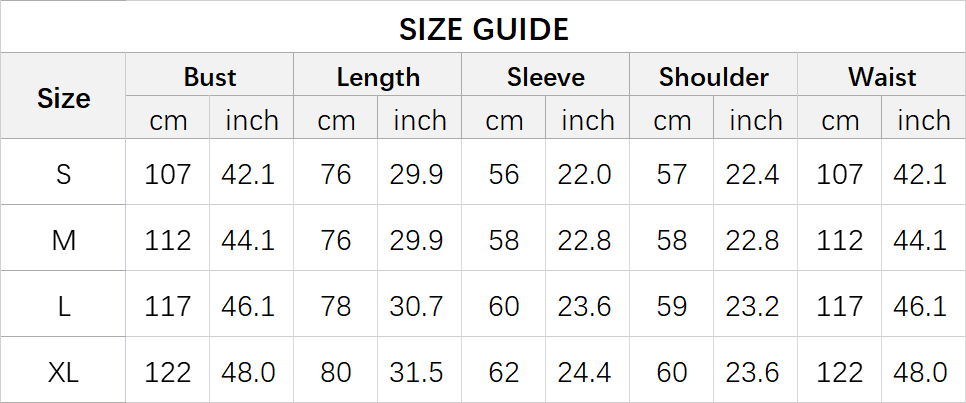Click the S size row label
Viewport: 966px width, 403px height.
63,174
